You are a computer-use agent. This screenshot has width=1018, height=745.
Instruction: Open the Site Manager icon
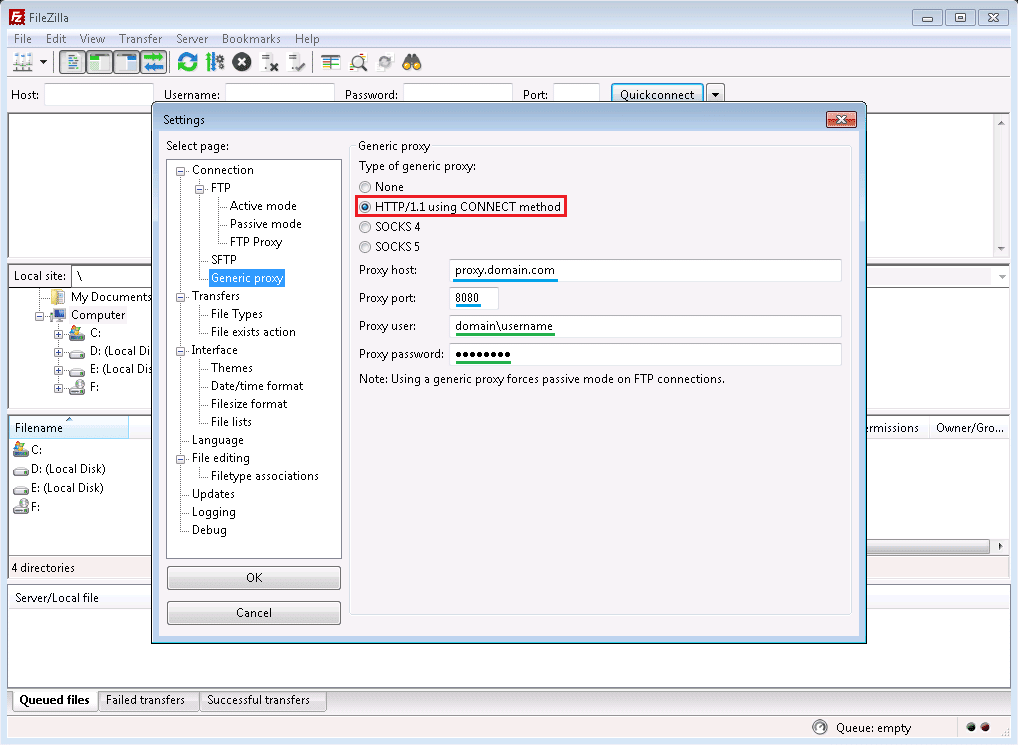tap(22, 62)
